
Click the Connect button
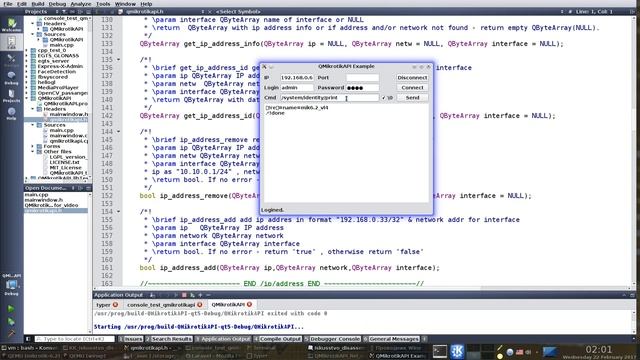tap(412, 88)
